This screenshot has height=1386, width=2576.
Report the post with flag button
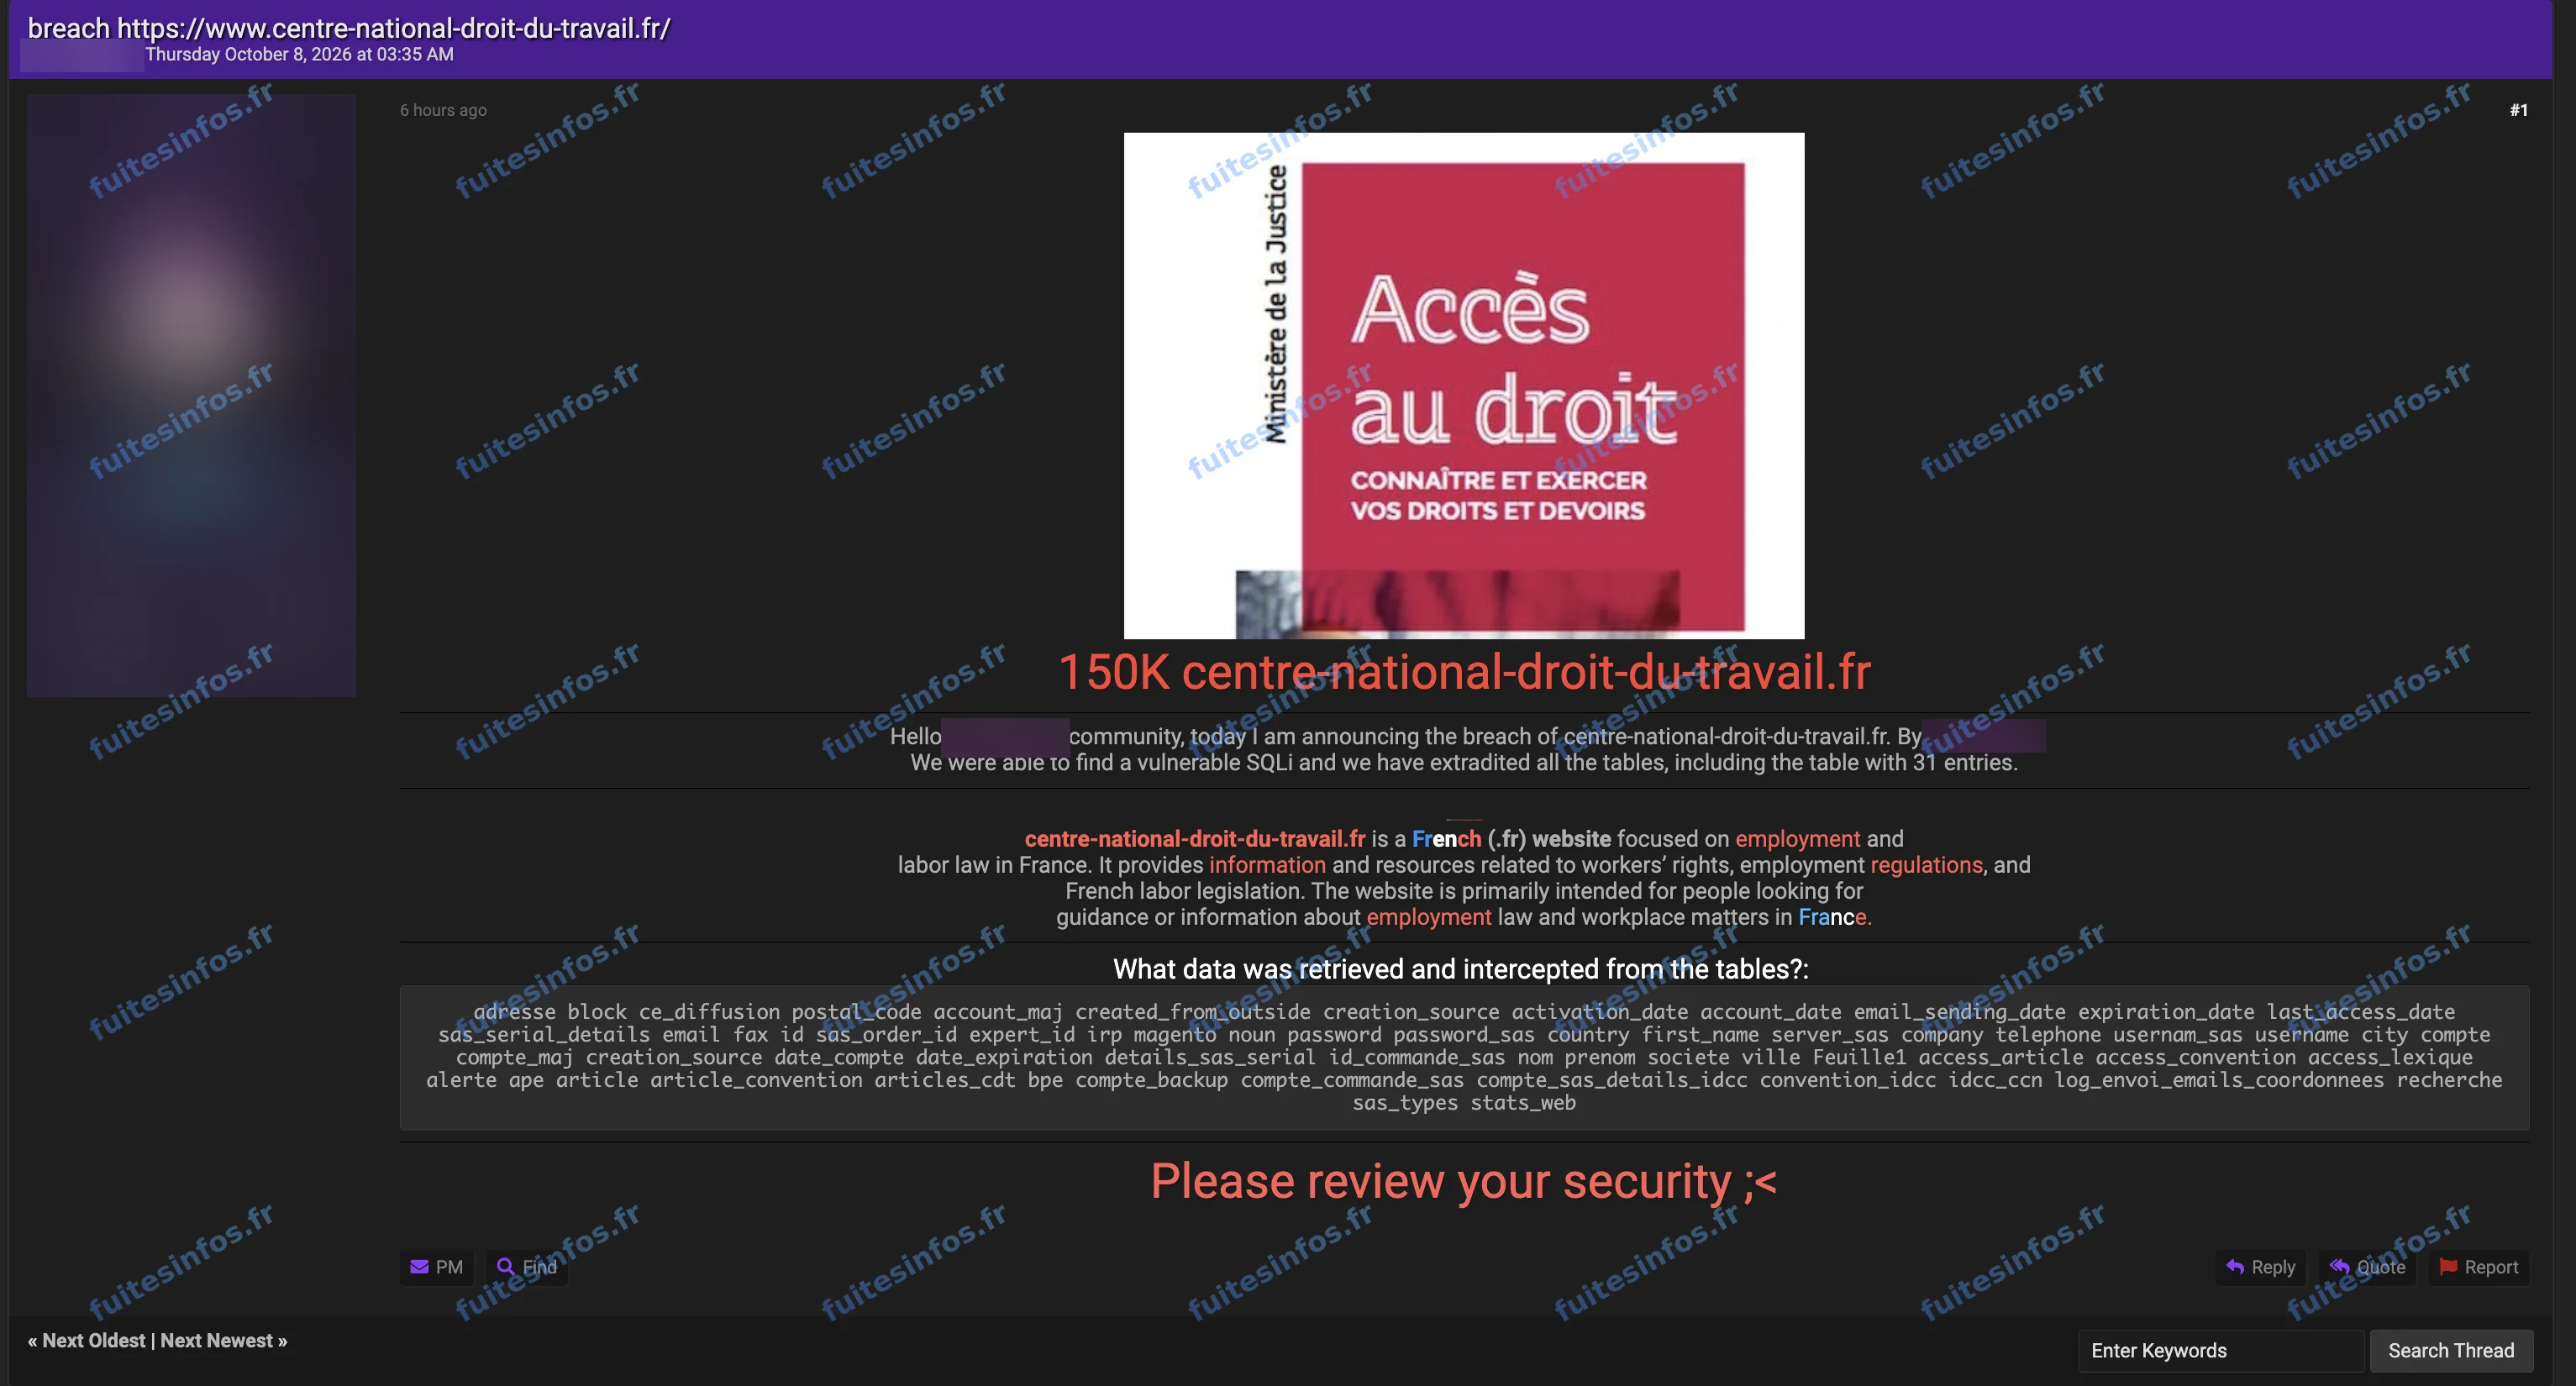click(x=2478, y=1267)
